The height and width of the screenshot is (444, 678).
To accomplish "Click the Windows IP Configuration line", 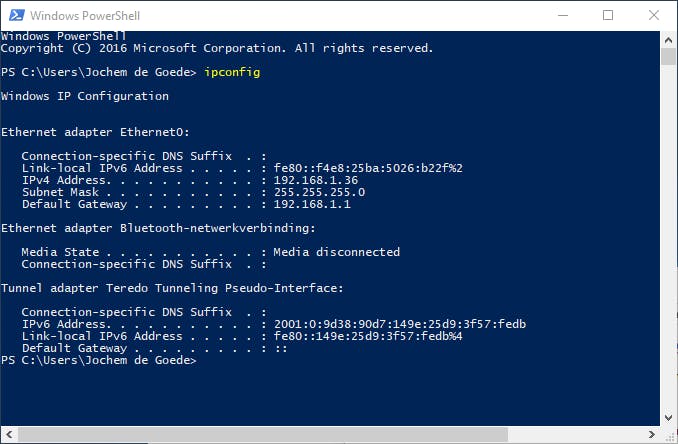I will [x=85, y=96].
